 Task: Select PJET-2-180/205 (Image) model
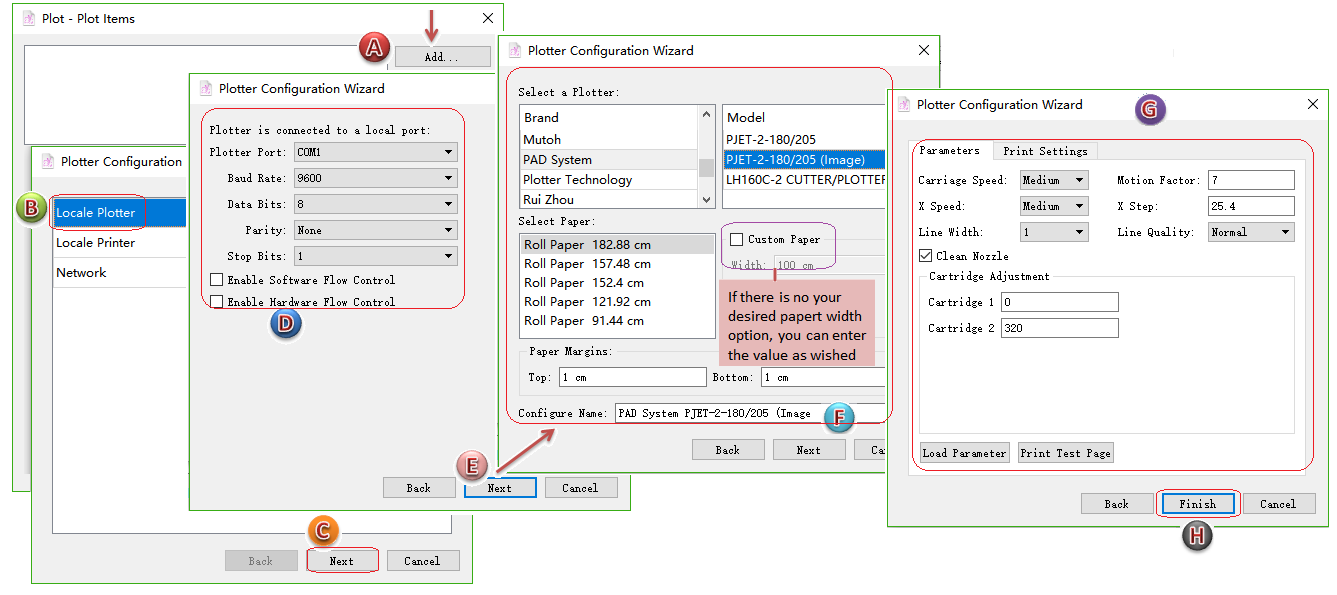click(795, 160)
